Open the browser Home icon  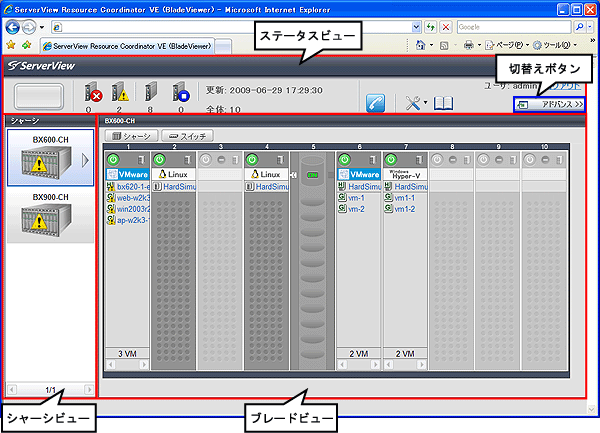tap(420, 45)
